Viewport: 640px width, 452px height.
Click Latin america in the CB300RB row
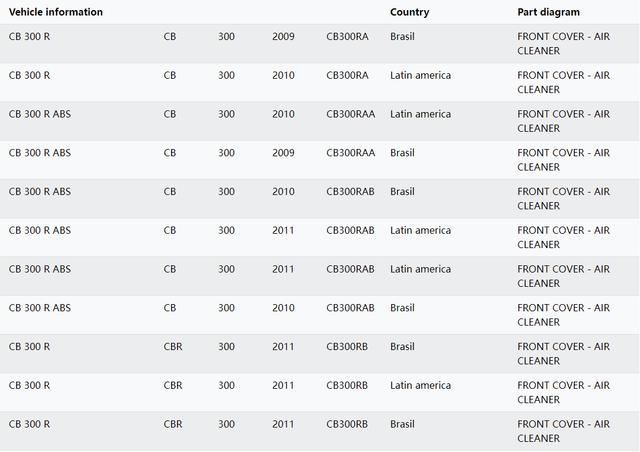click(x=420, y=385)
